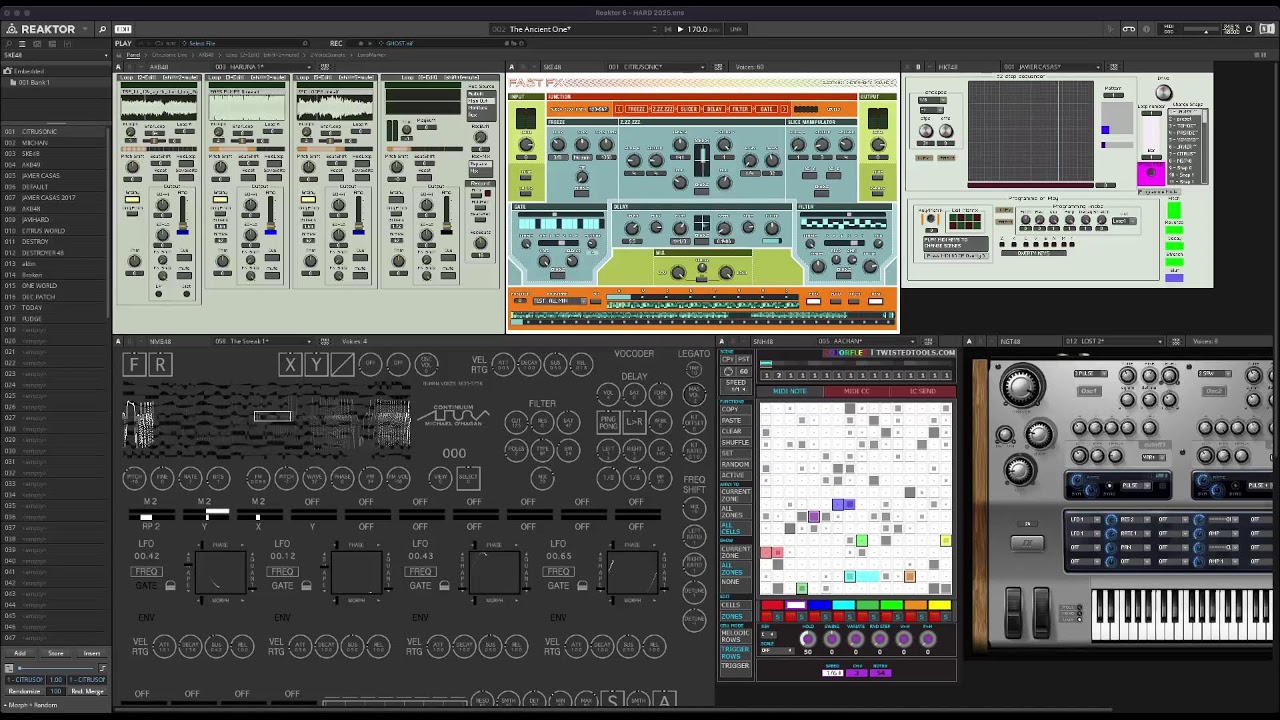Open the search magnifier next to Reaktor logo
This screenshot has height=720, width=1280.
coord(102,29)
